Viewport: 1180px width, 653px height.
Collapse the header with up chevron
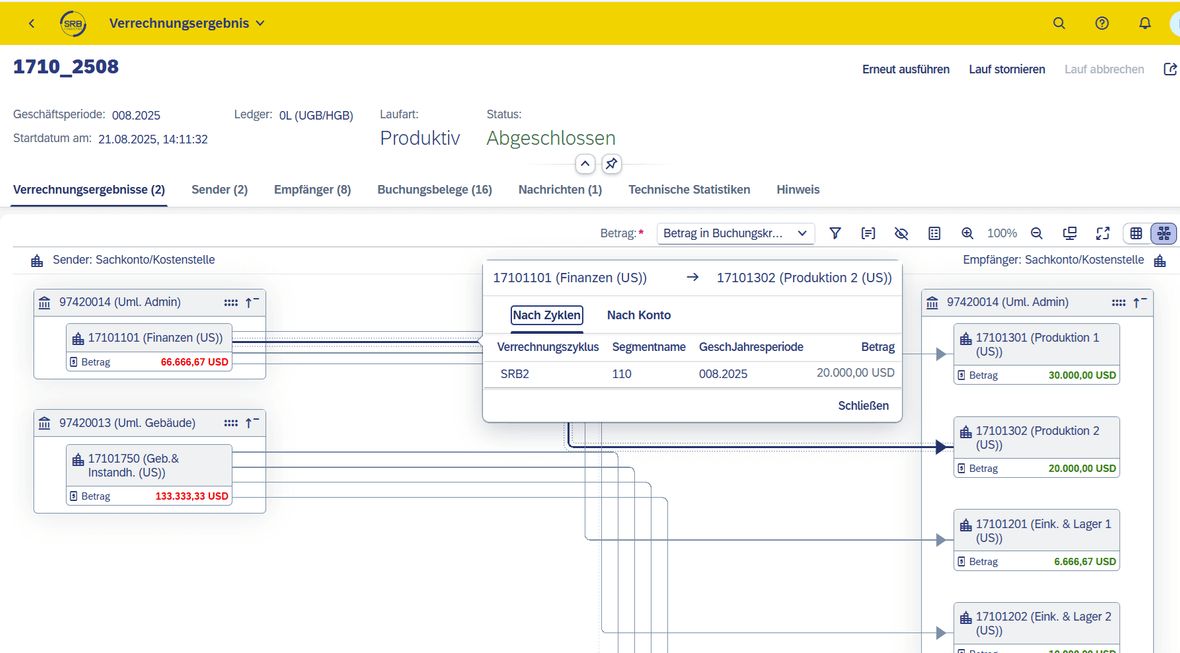(x=585, y=163)
